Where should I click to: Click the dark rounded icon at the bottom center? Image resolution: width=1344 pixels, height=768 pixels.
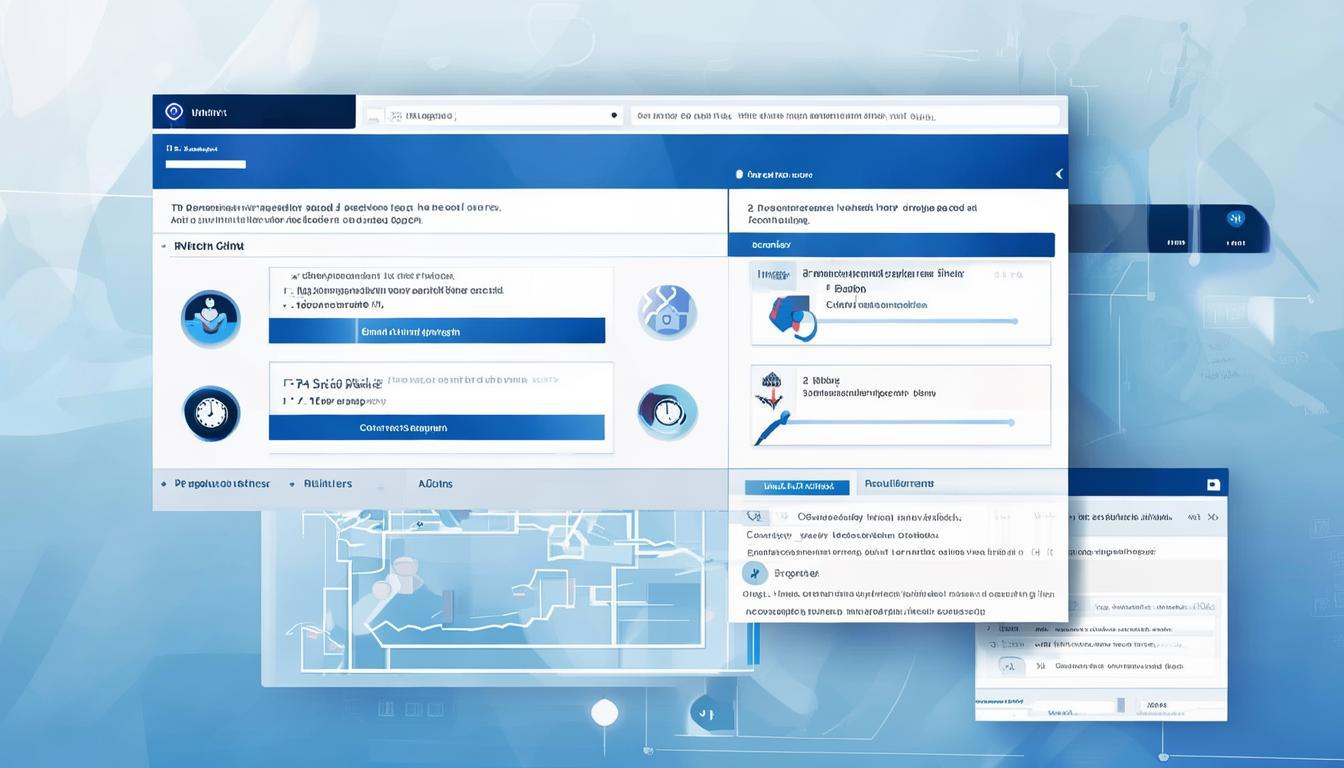(711, 713)
